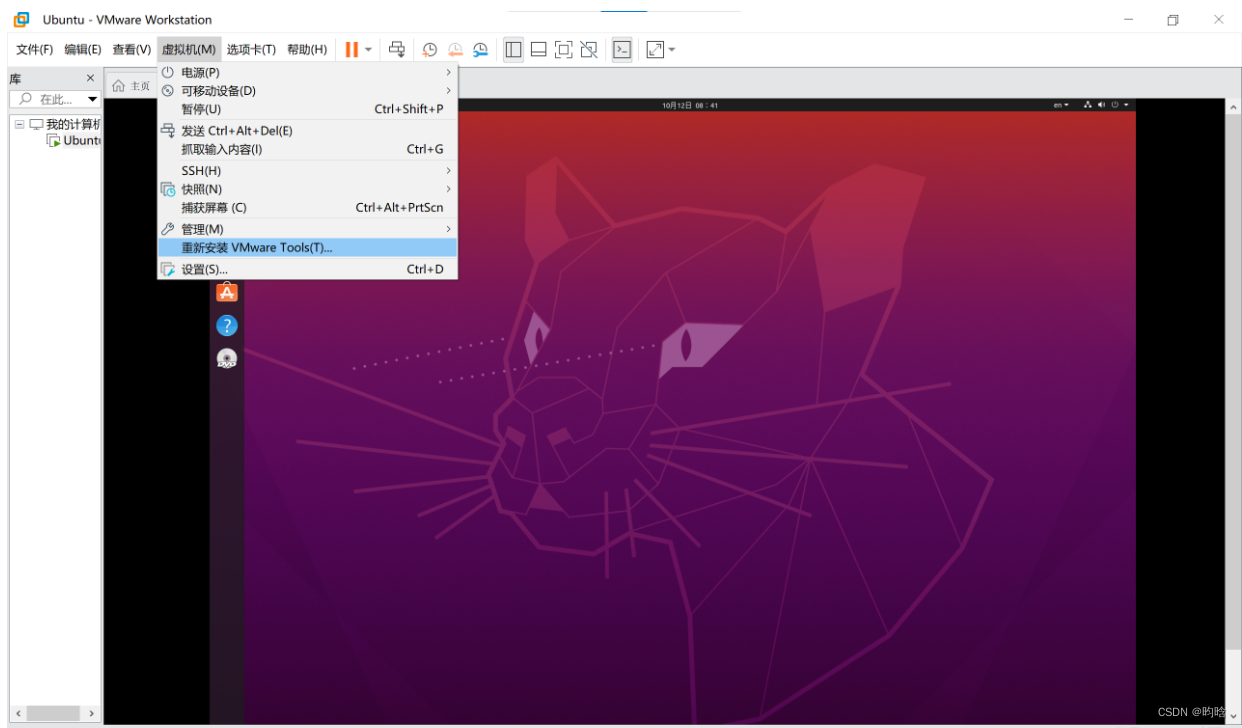Suspend the guest using the pause toolbar icon
The height and width of the screenshot is (728, 1242).
tap(350, 49)
